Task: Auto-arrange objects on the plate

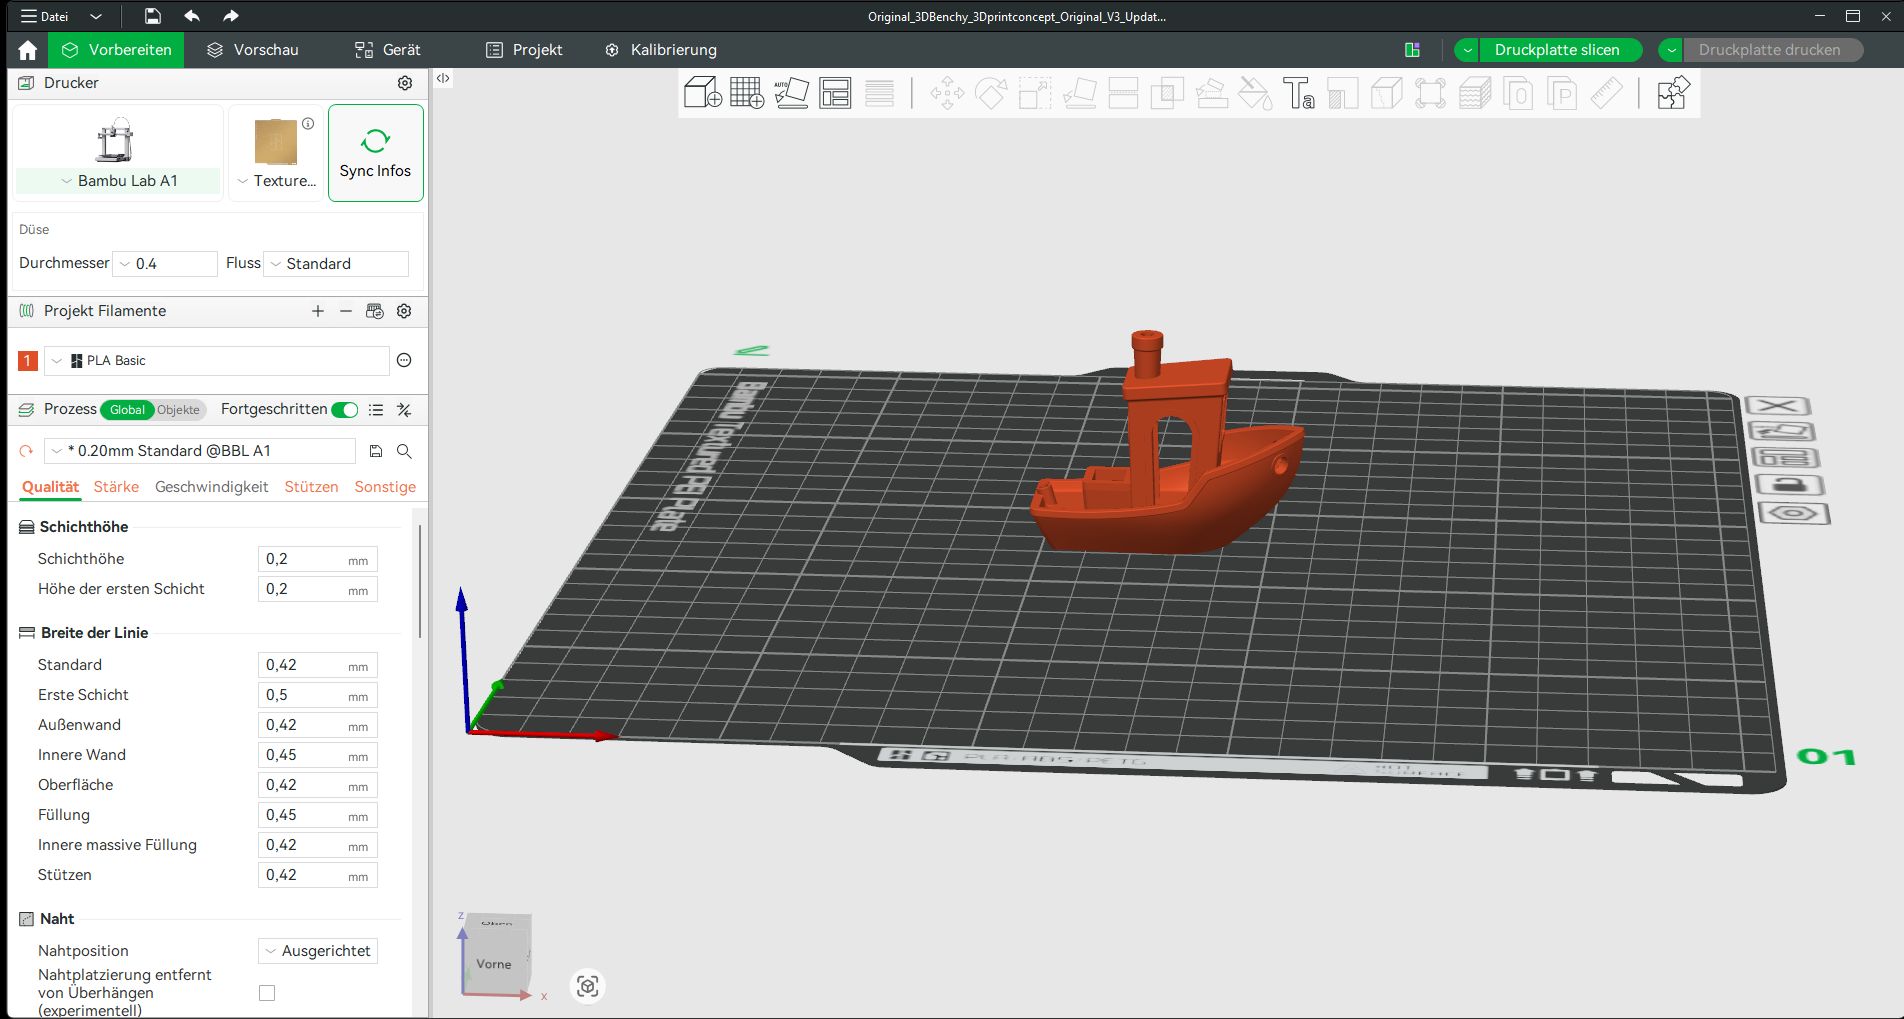Action: pyautogui.click(x=835, y=93)
